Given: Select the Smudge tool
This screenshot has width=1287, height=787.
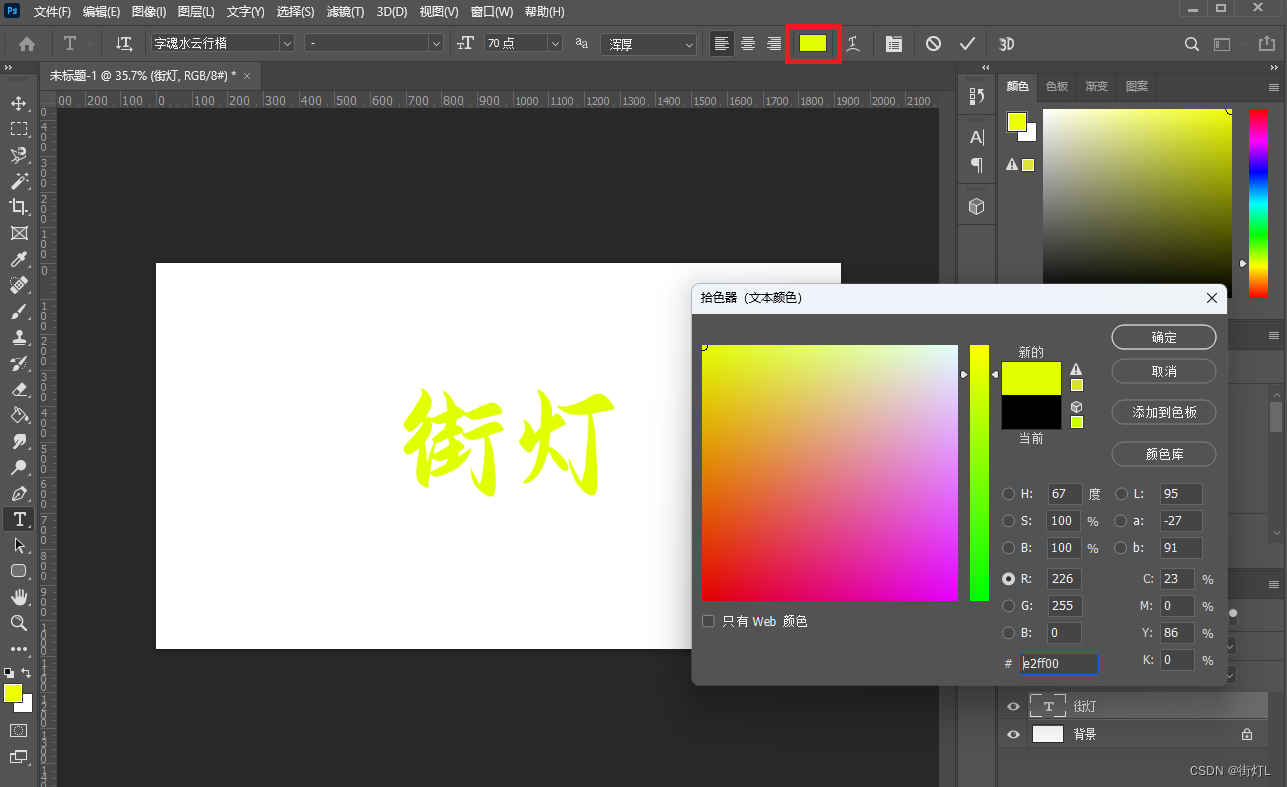Looking at the screenshot, I should [x=19, y=441].
